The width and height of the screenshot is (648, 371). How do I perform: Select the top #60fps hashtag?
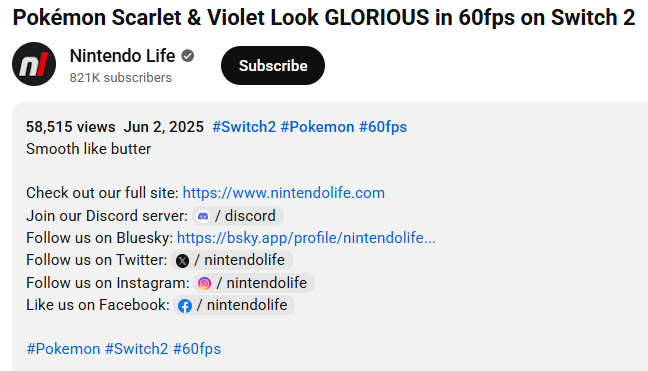tap(383, 127)
